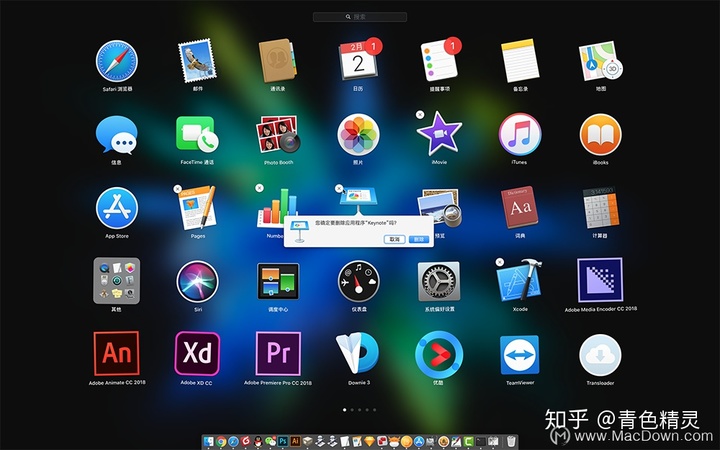Open iTunes
This screenshot has height=450, width=720.
[520, 135]
